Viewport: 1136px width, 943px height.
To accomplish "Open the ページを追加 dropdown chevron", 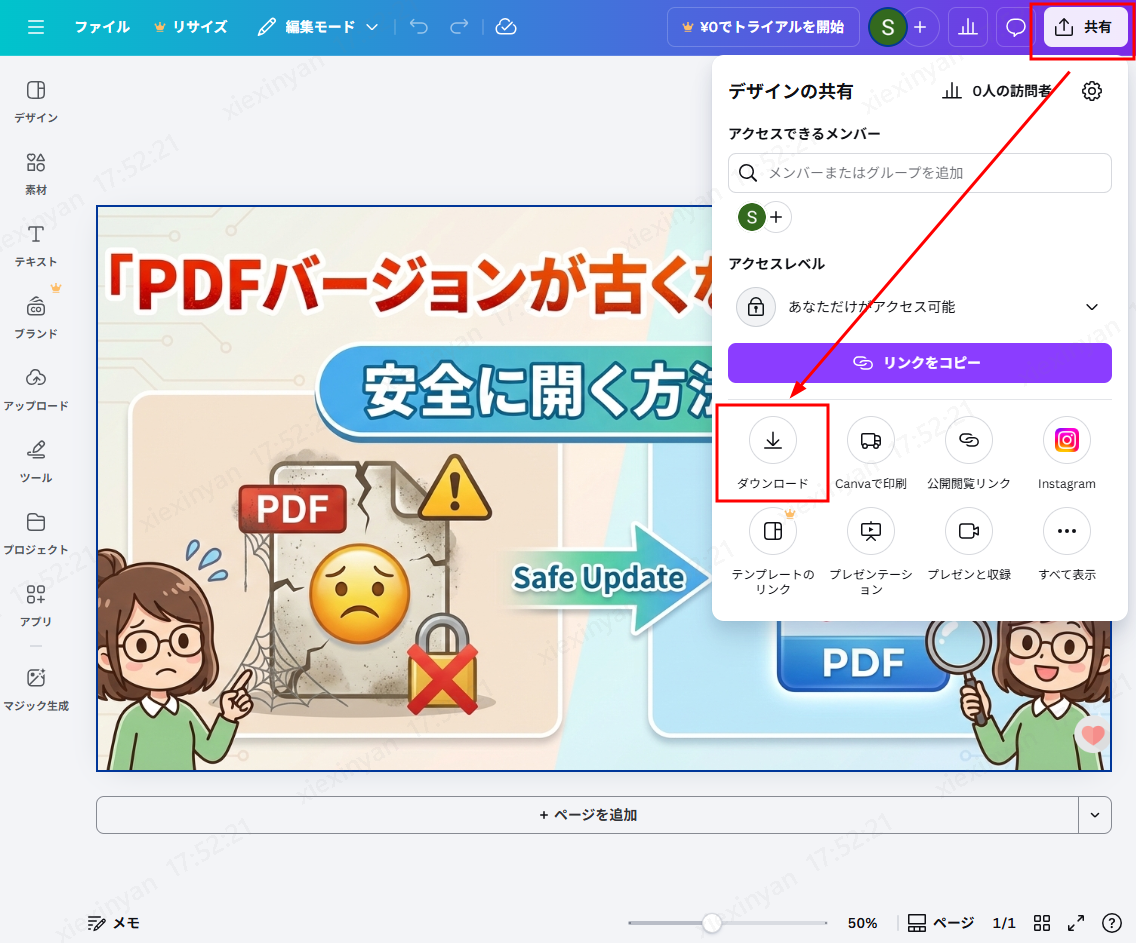I will [x=1095, y=815].
